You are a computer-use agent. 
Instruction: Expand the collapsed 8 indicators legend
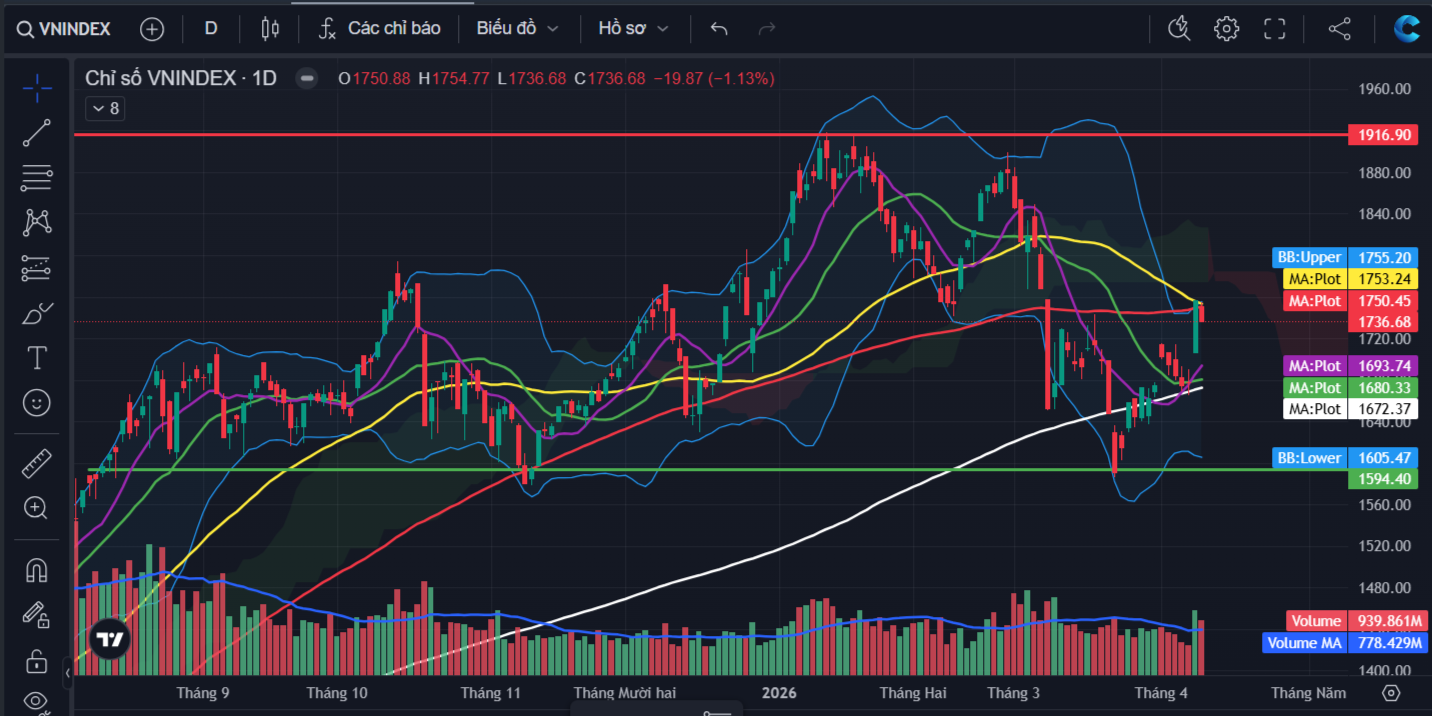click(105, 109)
